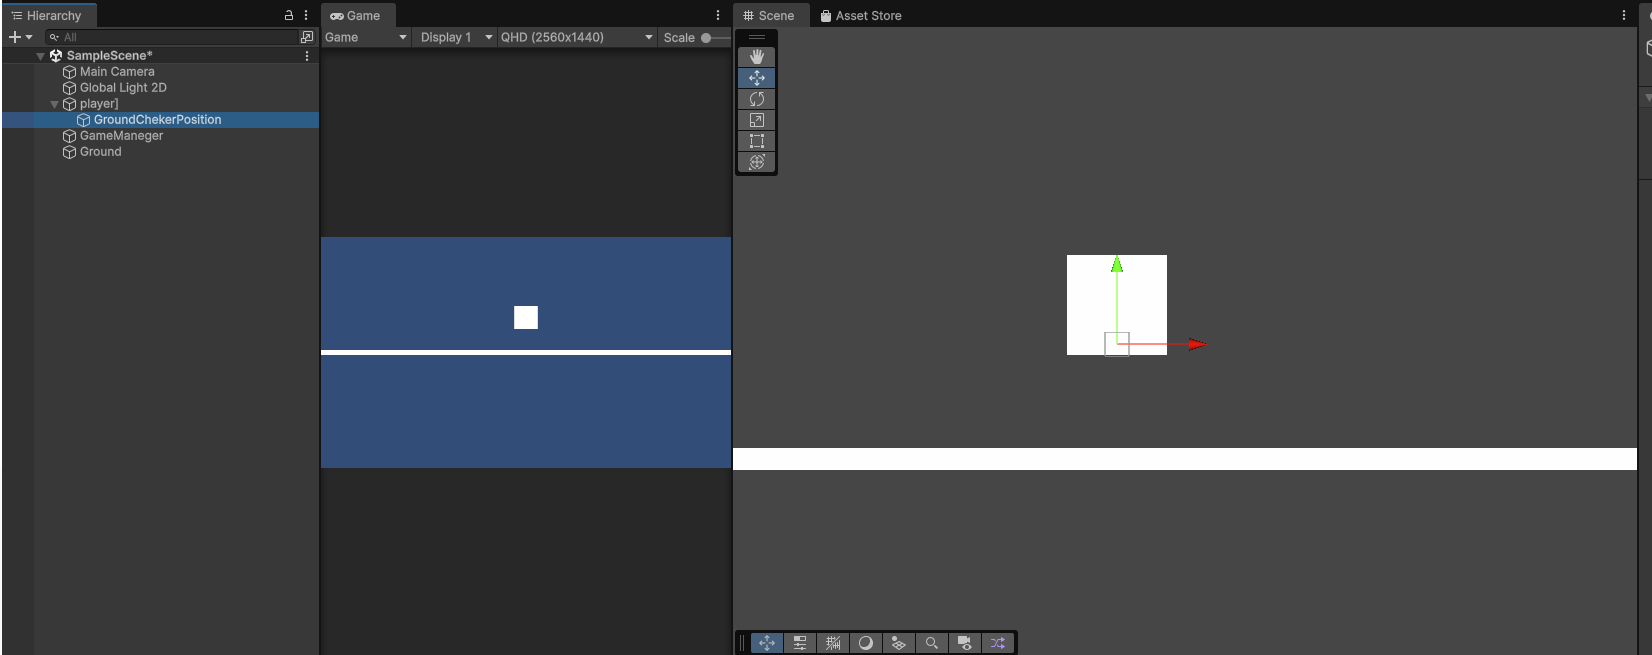1652x655 pixels.
Task: Select the Rect transform tool
Action: pos(757,141)
